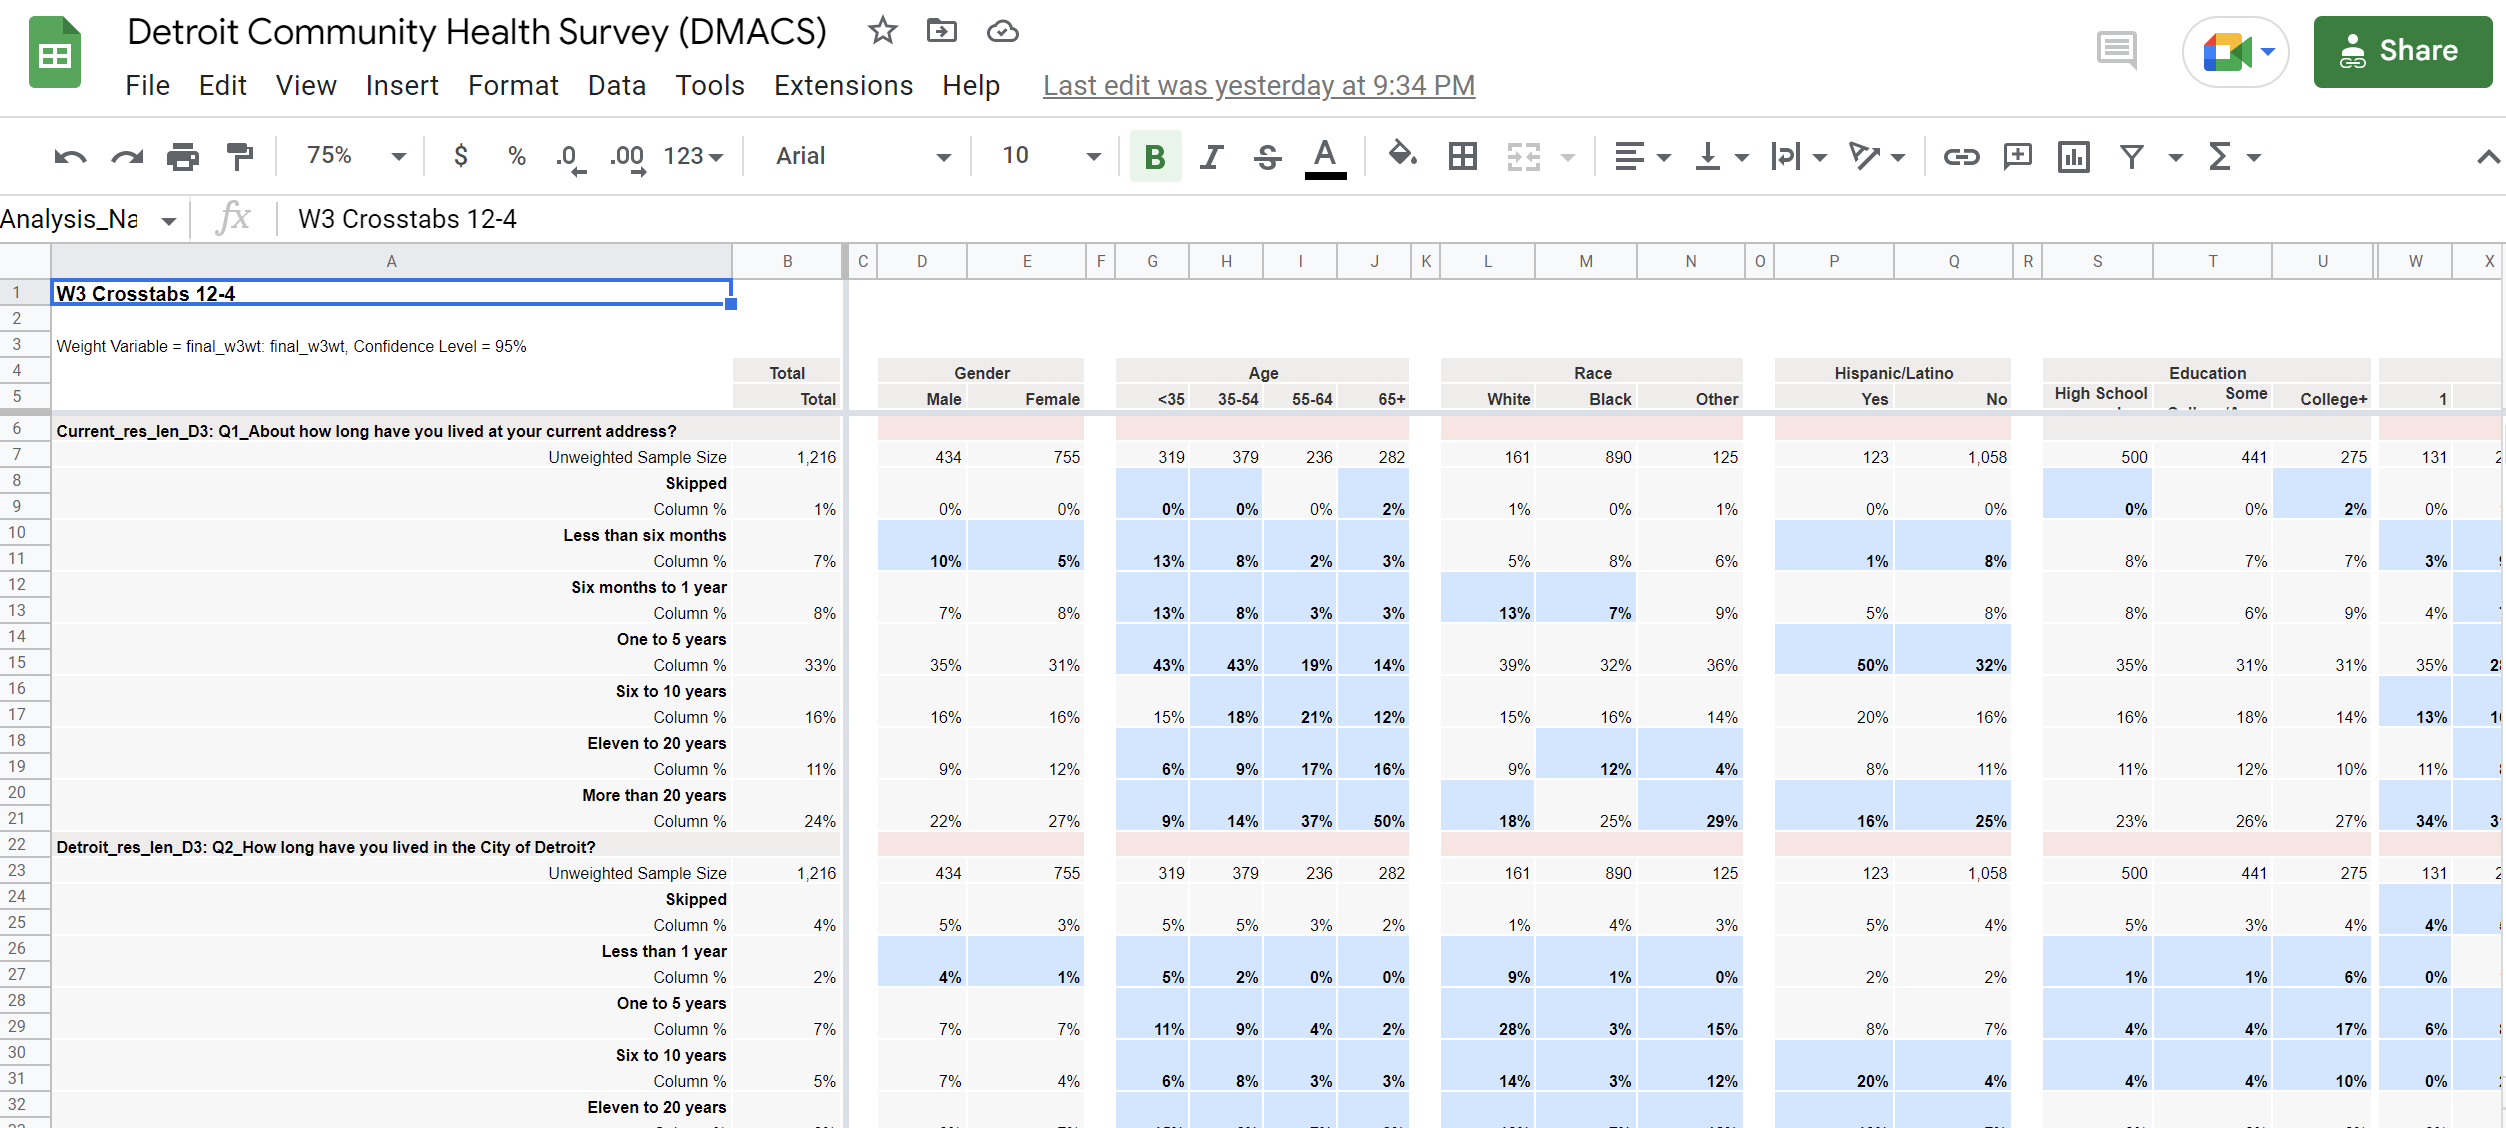Open the Data menu

pyautogui.click(x=617, y=86)
